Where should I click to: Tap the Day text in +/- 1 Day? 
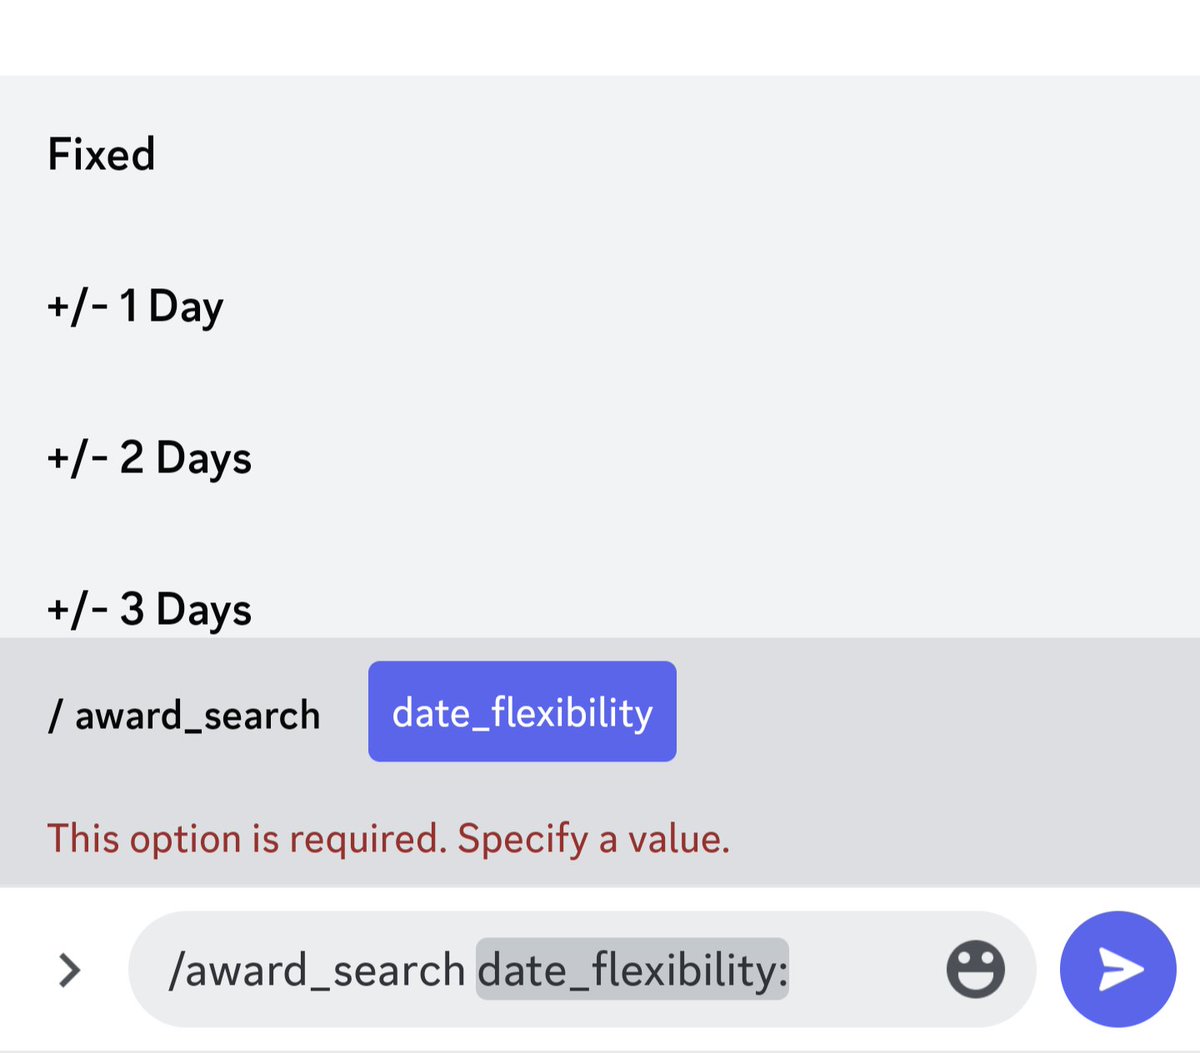tap(186, 306)
